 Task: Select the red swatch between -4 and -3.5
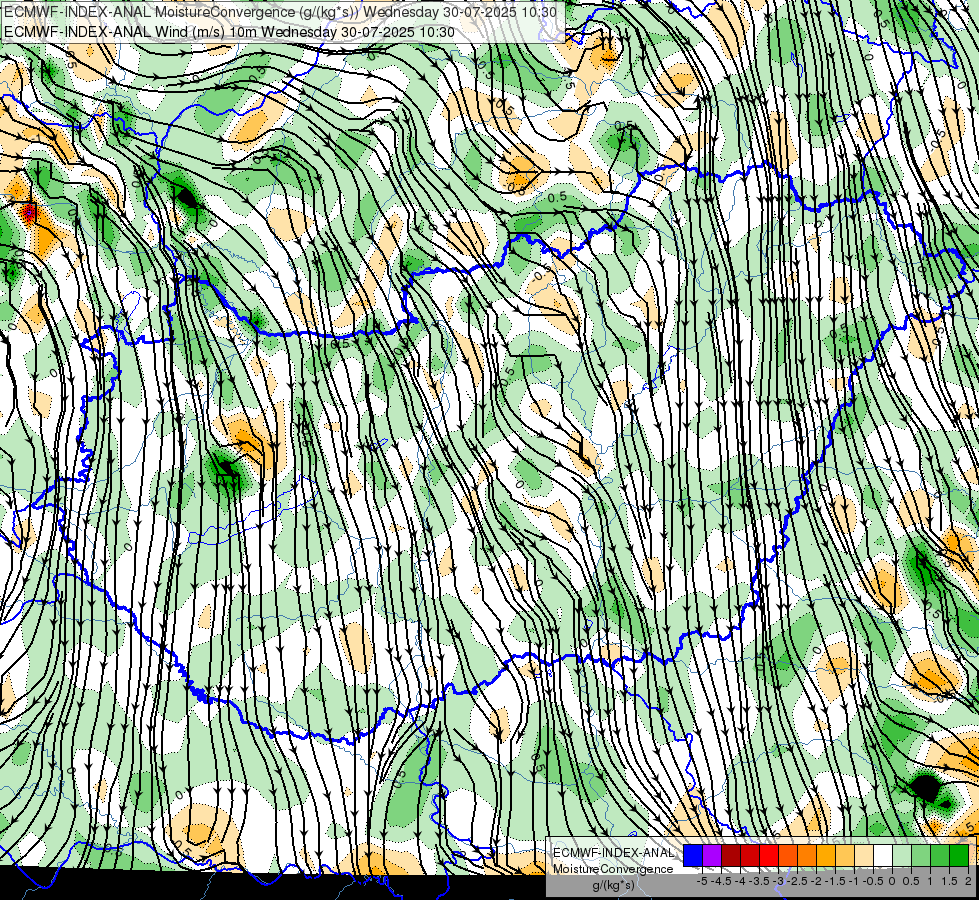click(x=750, y=856)
